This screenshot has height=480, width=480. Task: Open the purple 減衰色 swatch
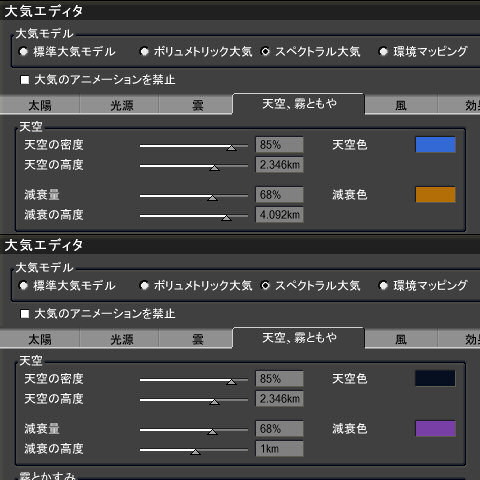pyautogui.click(x=435, y=429)
